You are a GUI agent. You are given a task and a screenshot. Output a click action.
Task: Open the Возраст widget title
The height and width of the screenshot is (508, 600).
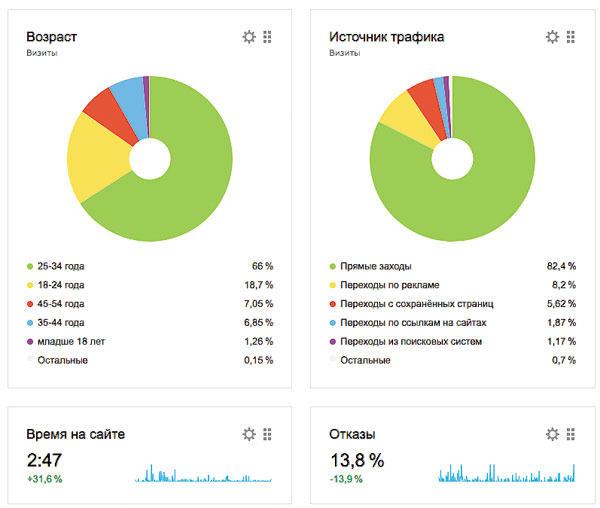pyautogui.click(x=52, y=37)
